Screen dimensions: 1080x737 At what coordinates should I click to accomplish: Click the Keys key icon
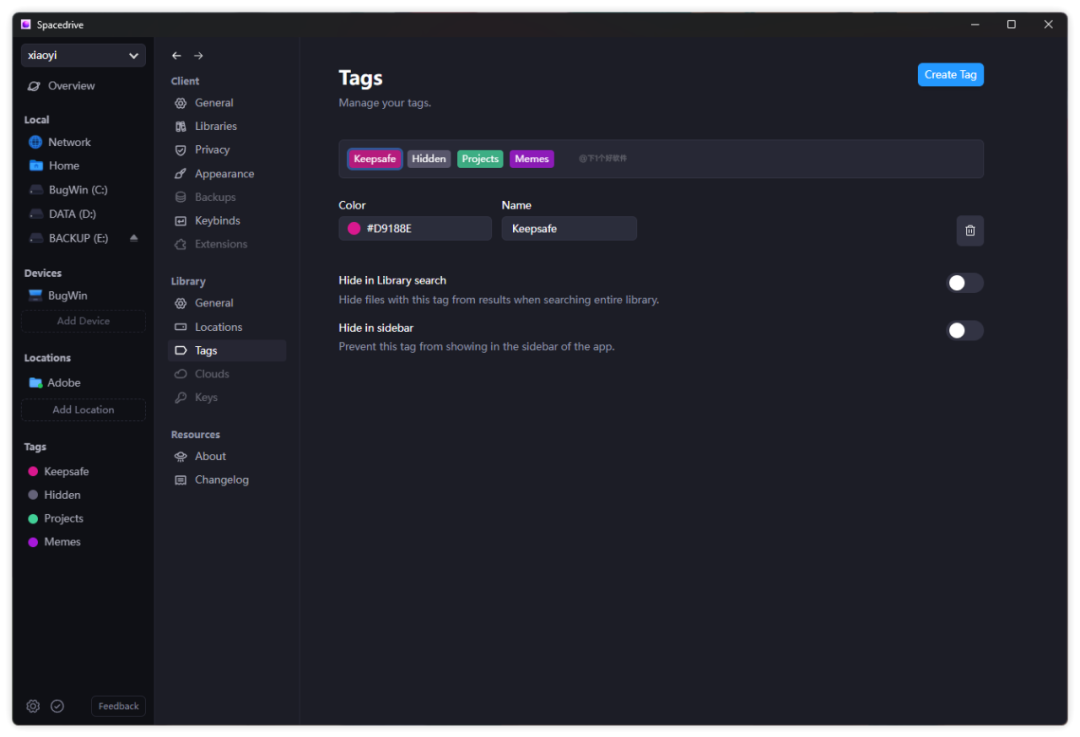[180, 397]
